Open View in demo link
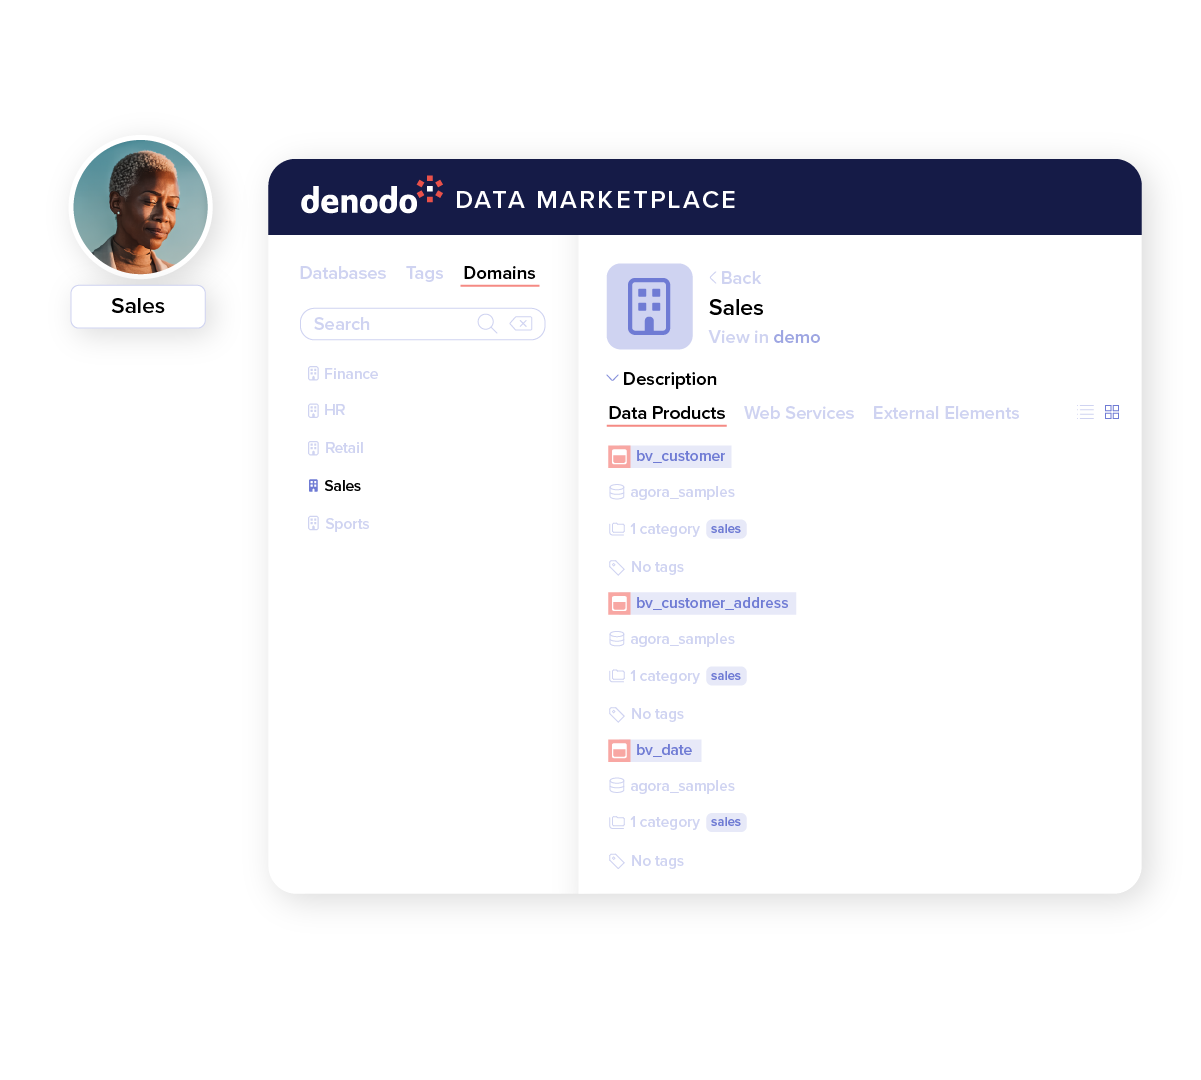The height and width of the screenshot is (1080, 1201). point(764,337)
